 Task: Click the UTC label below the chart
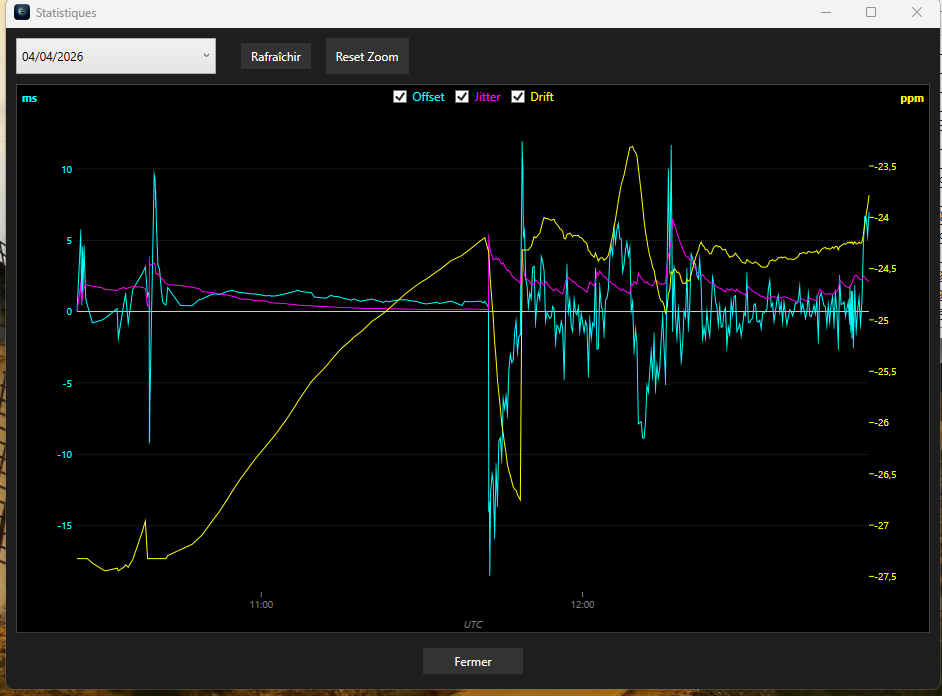[473, 625]
